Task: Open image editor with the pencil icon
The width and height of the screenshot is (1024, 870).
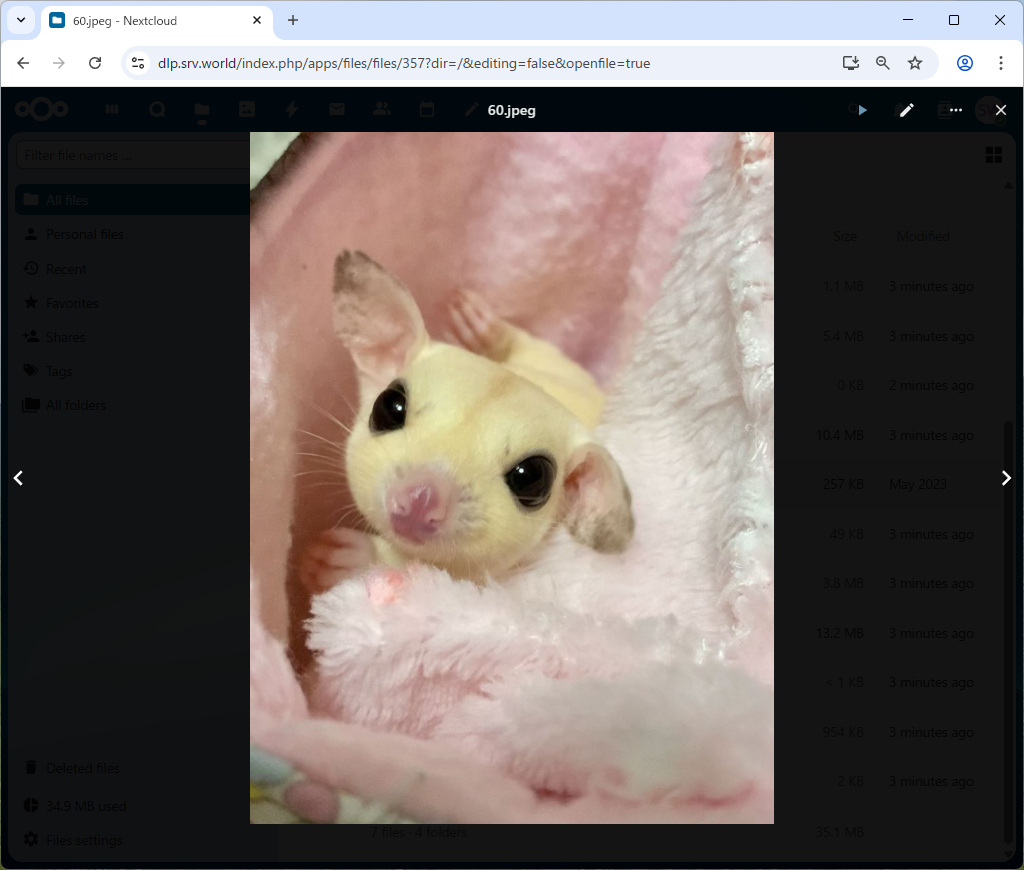Action: click(x=907, y=110)
